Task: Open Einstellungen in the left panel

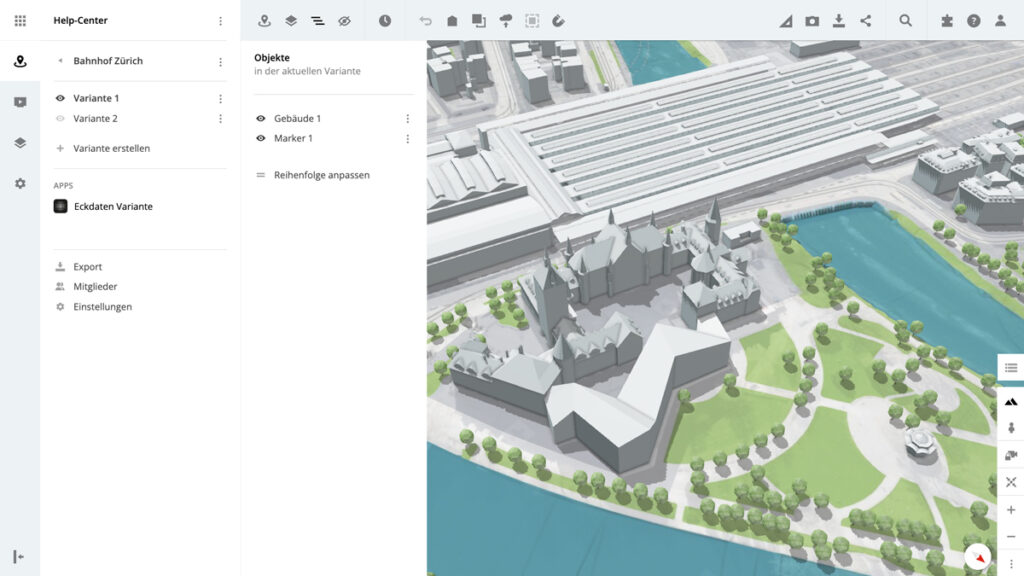Action: click(102, 307)
